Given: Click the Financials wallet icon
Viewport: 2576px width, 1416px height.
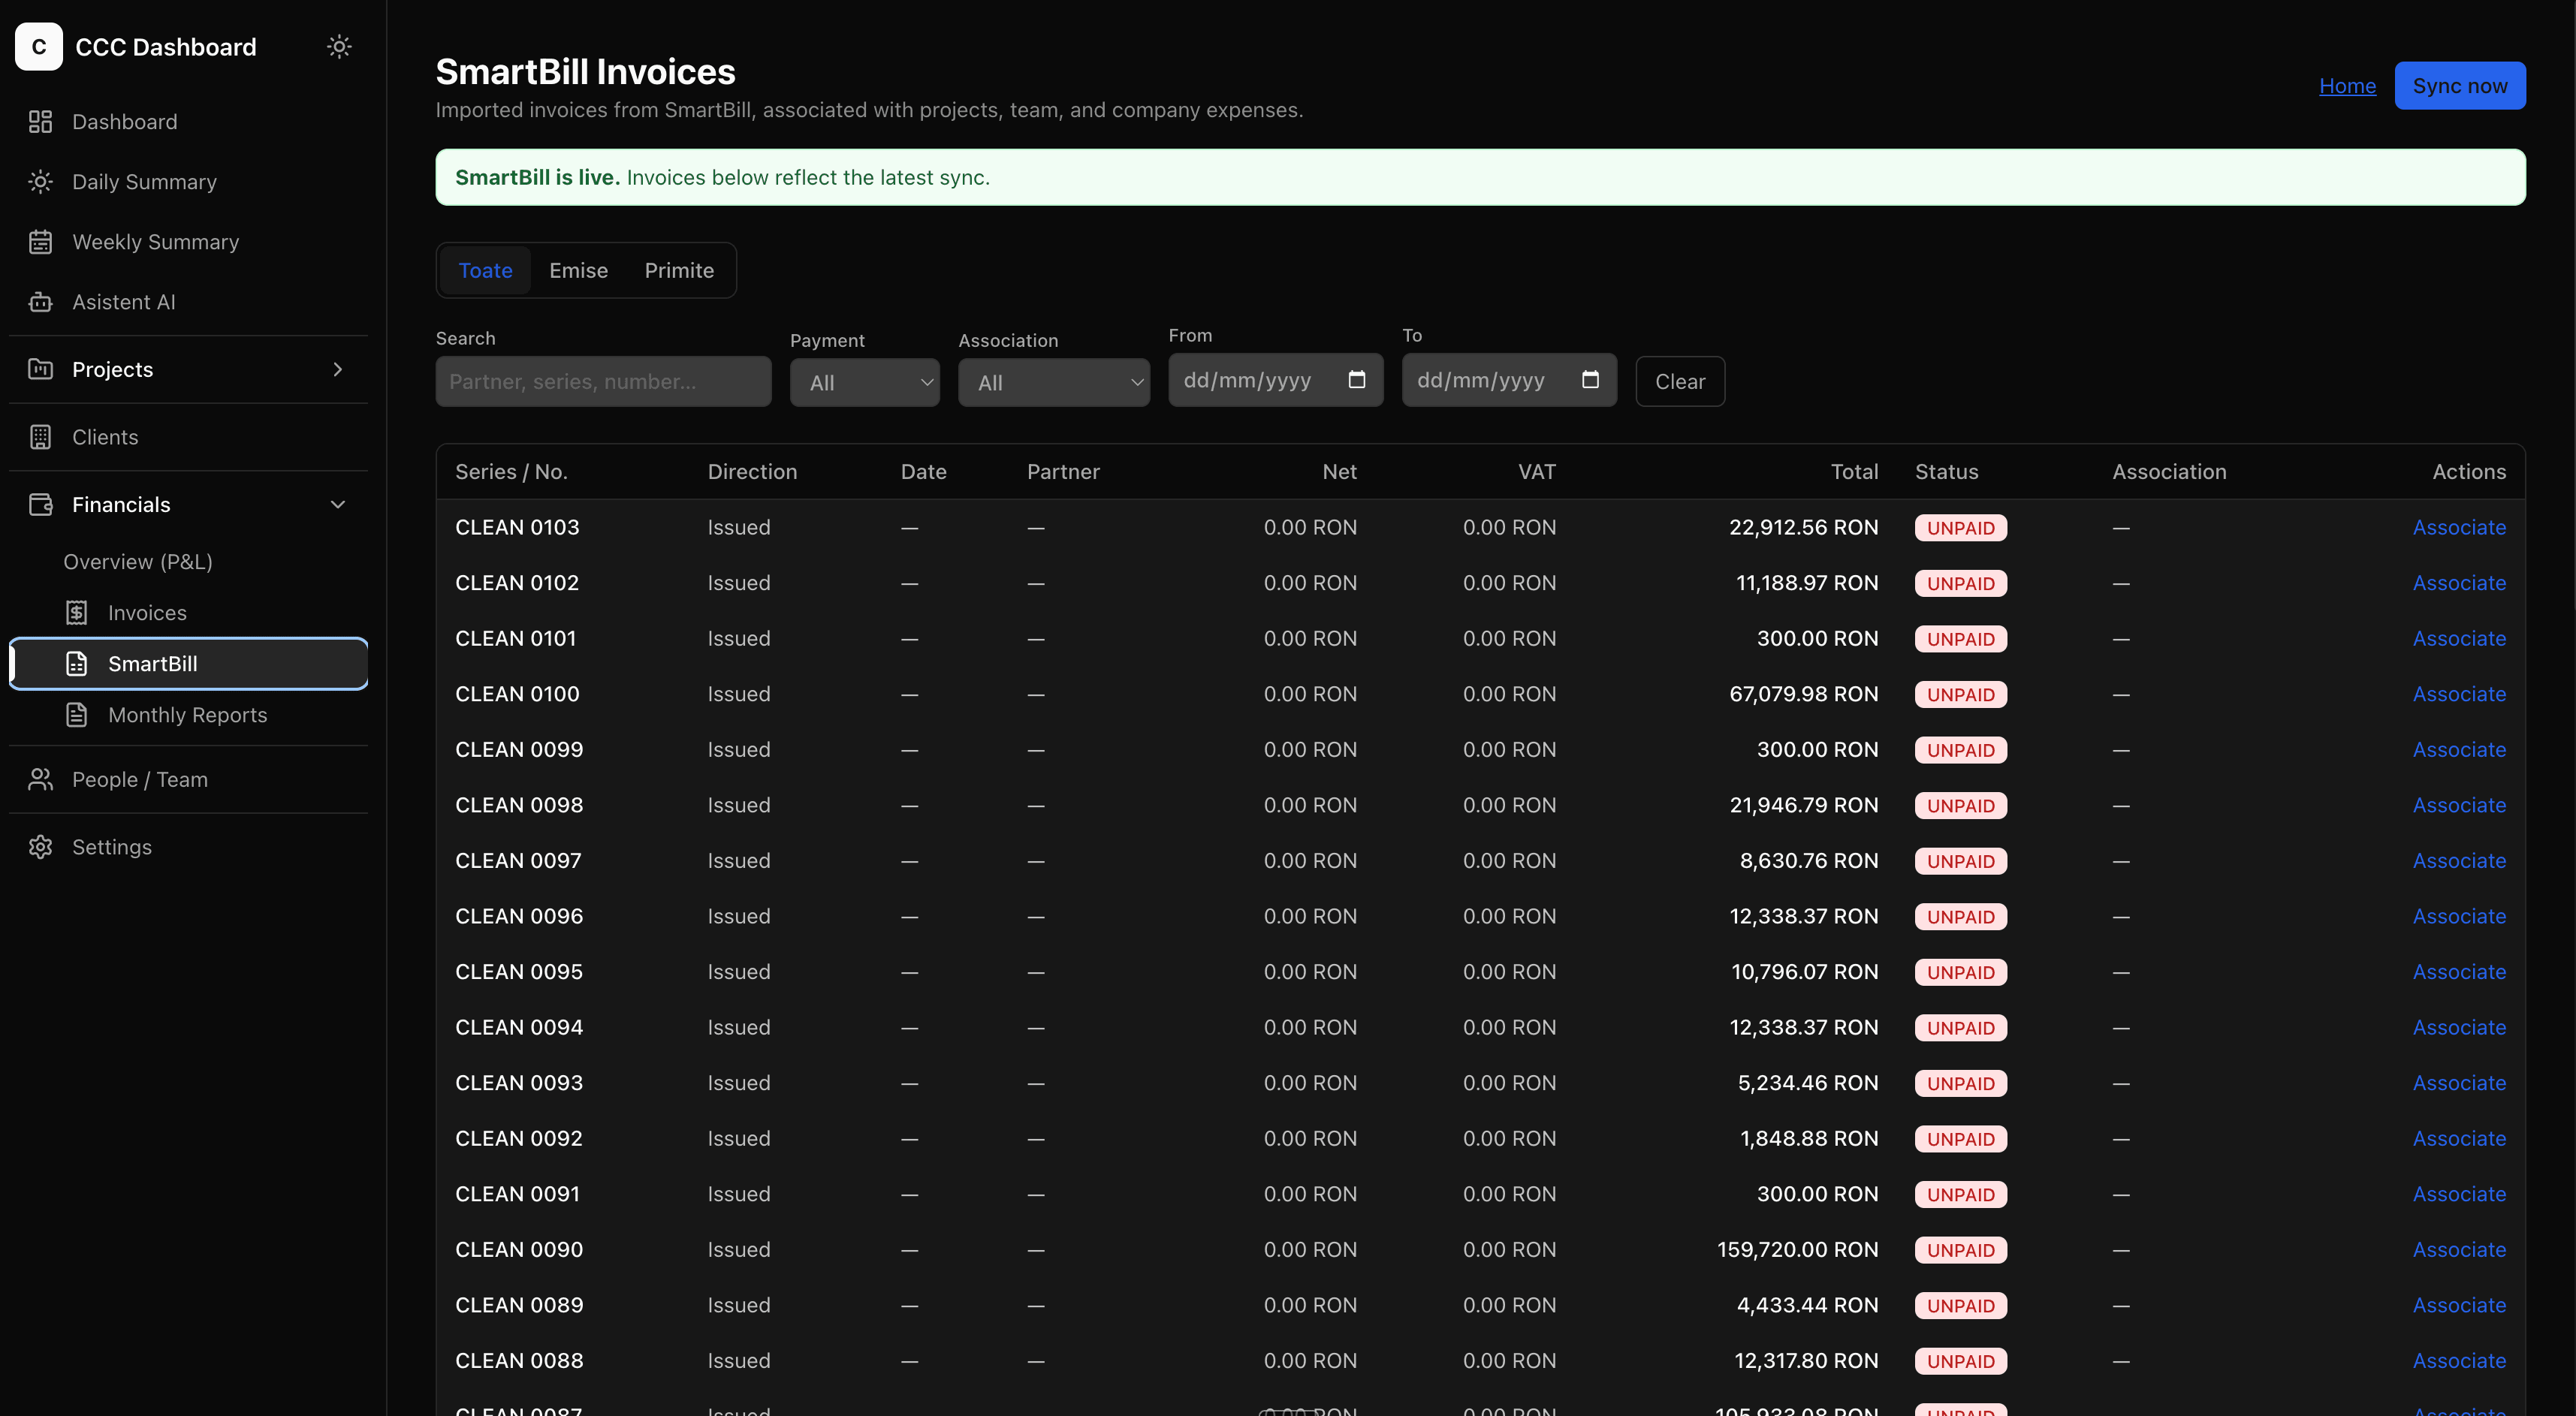Looking at the screenshot, I should [40, 504].
